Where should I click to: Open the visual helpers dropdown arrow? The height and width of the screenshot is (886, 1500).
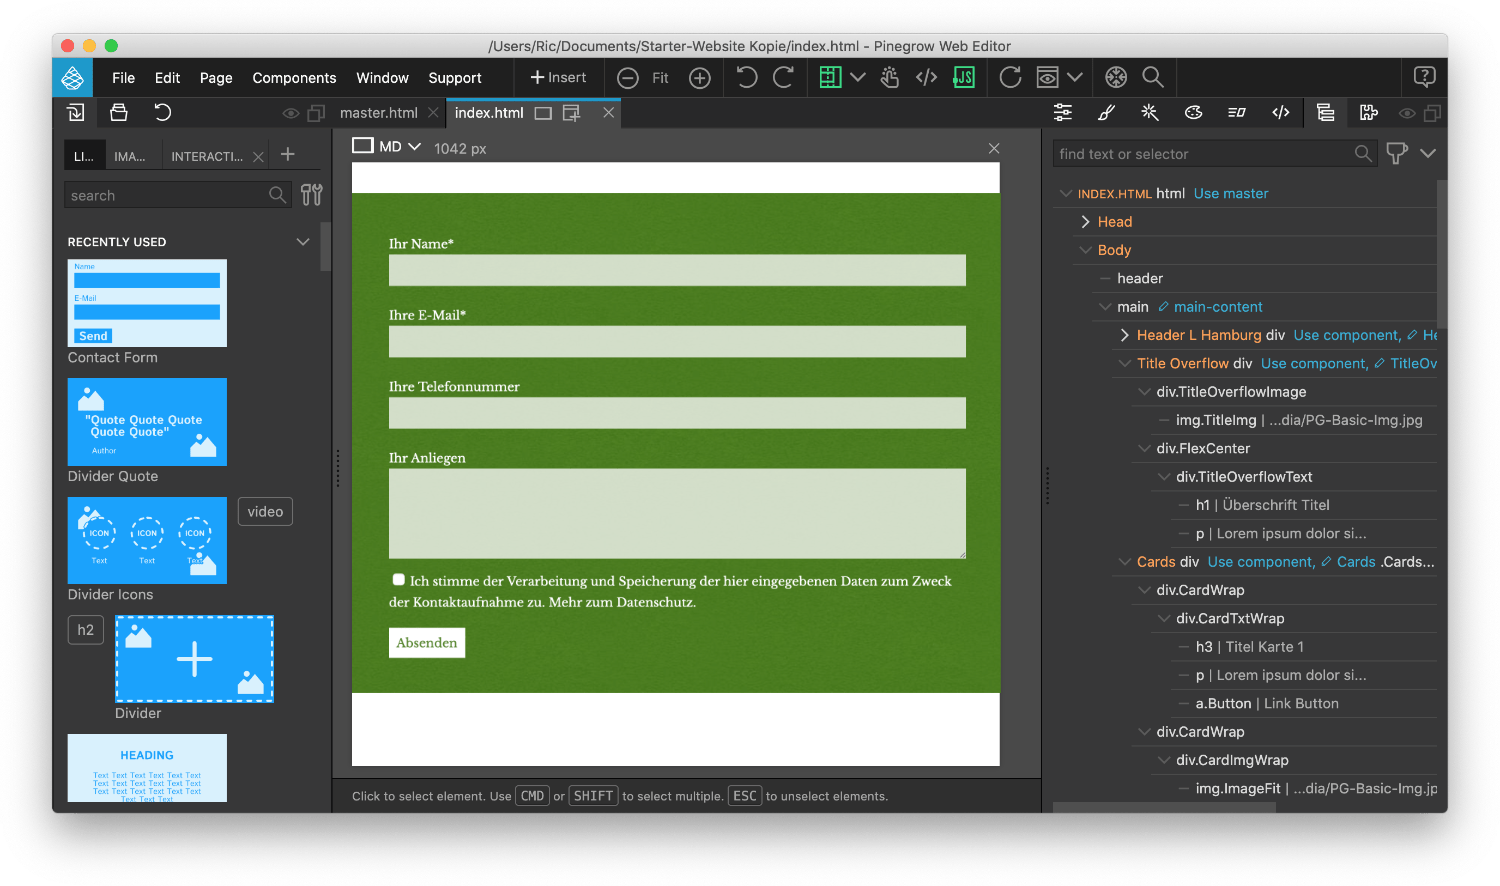pyautogui.click(x=858, y=77)
